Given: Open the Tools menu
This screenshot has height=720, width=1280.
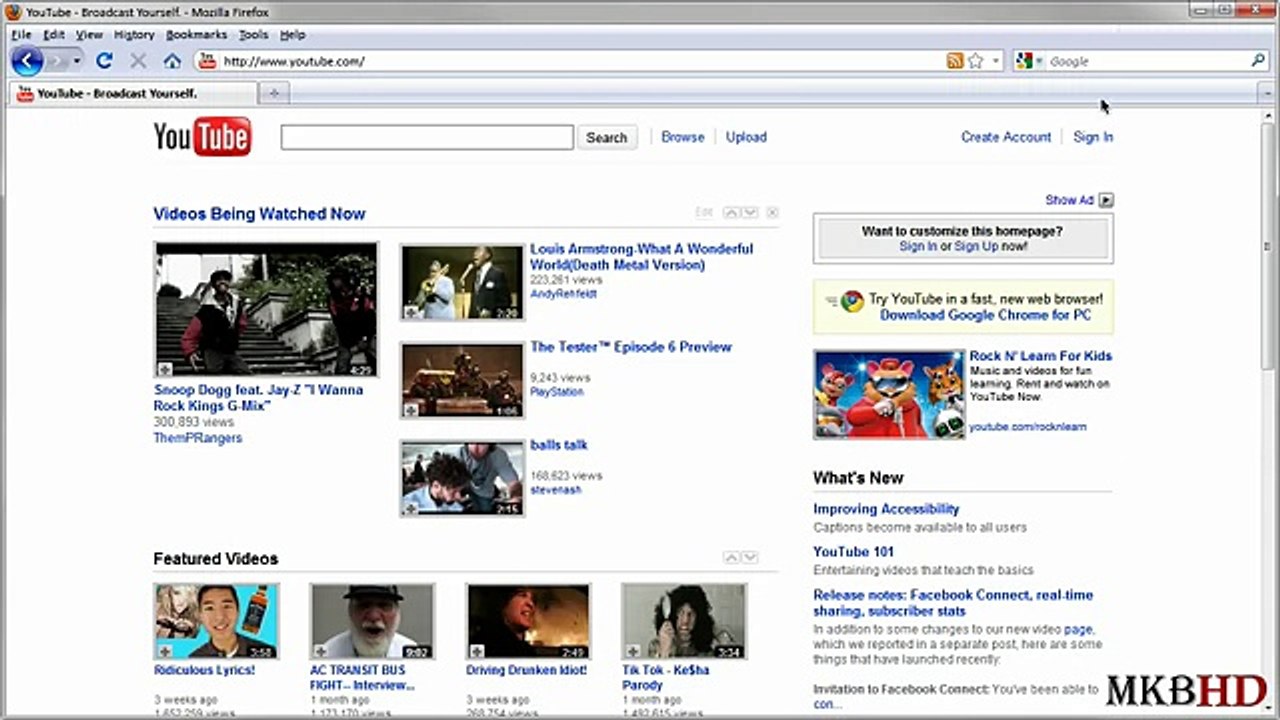Looking at the screenshot, I should pyautogui.click(x=253, y=34).
